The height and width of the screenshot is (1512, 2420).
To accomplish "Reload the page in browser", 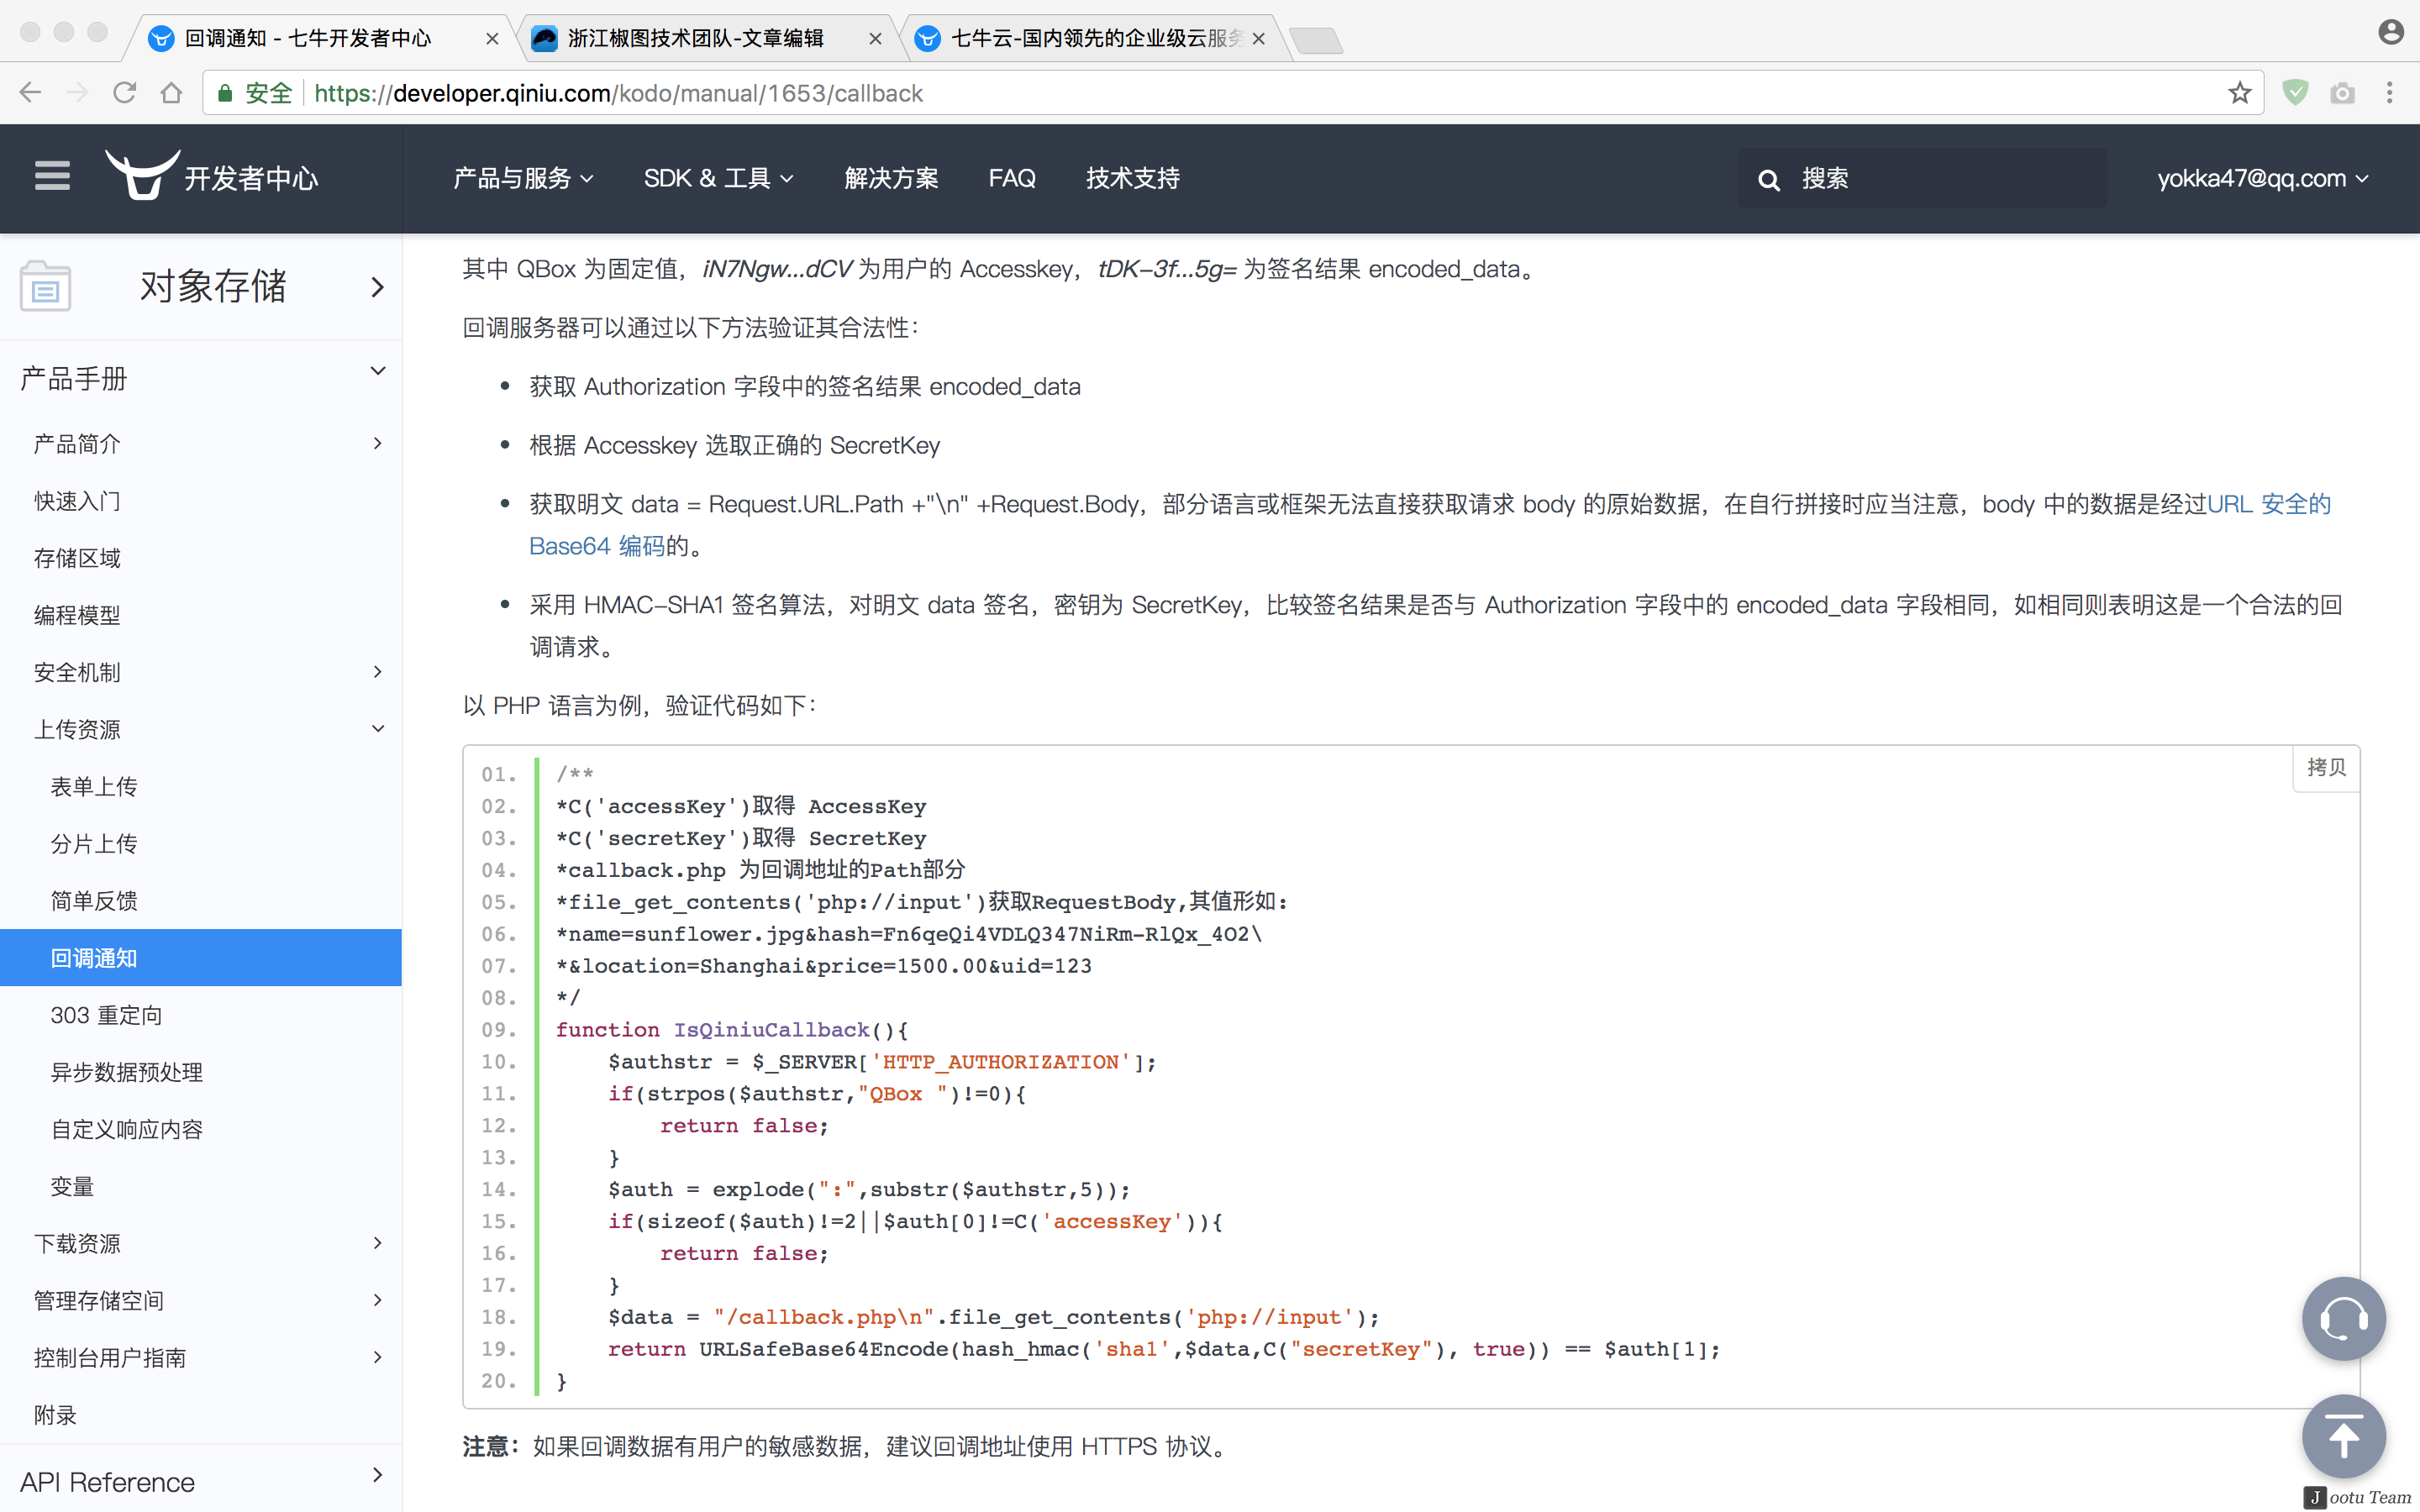I will tap(124, 93).
